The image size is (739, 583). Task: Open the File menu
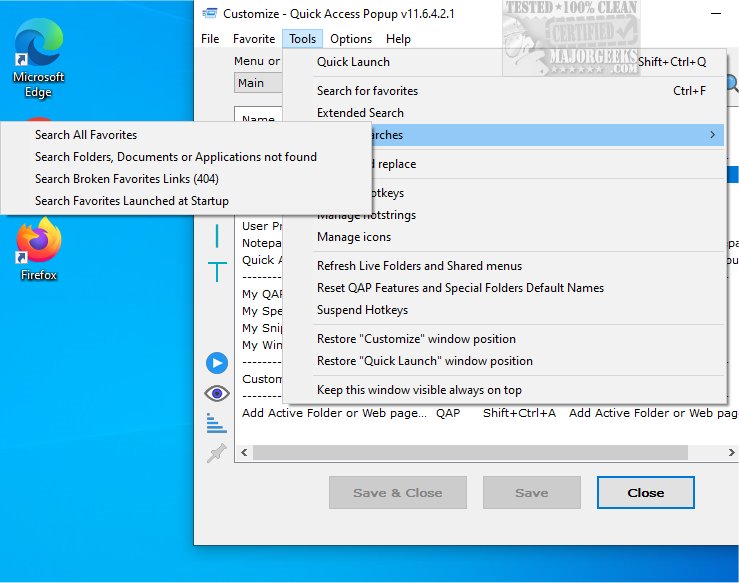coord(210,39)
